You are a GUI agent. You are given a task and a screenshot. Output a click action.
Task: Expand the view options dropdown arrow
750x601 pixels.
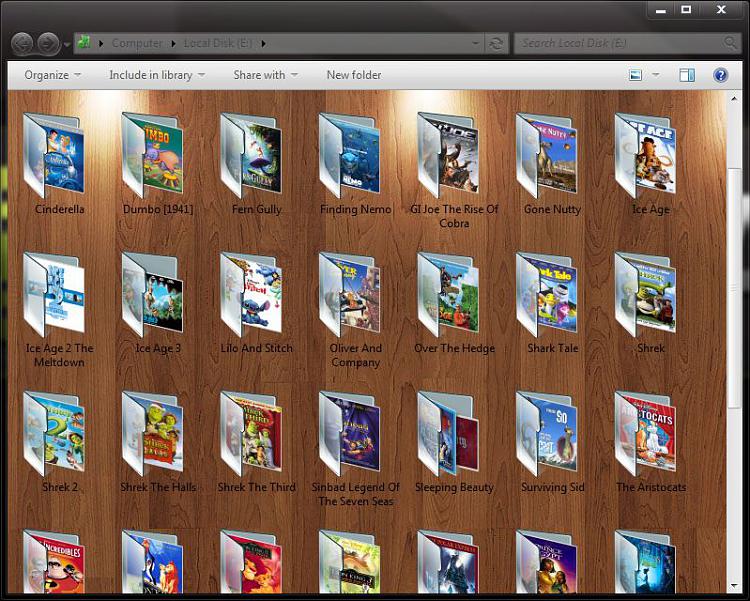[x=656, y=75]
